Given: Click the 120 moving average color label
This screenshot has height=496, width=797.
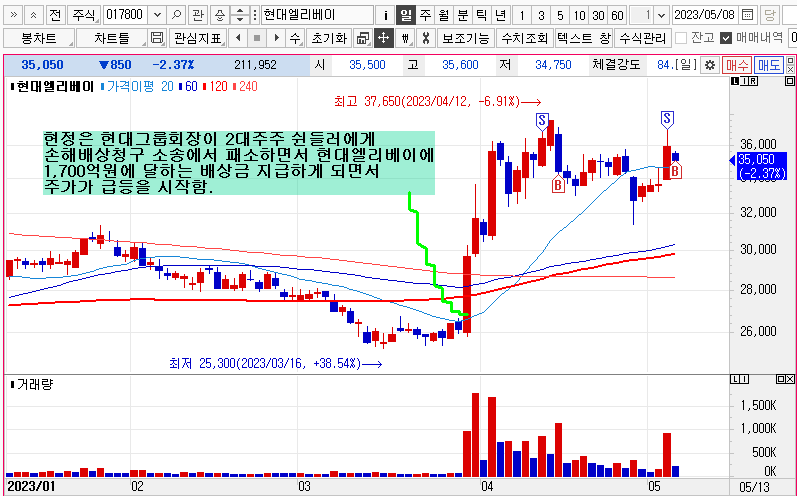Looking at the screenshot, I should 219,86.
